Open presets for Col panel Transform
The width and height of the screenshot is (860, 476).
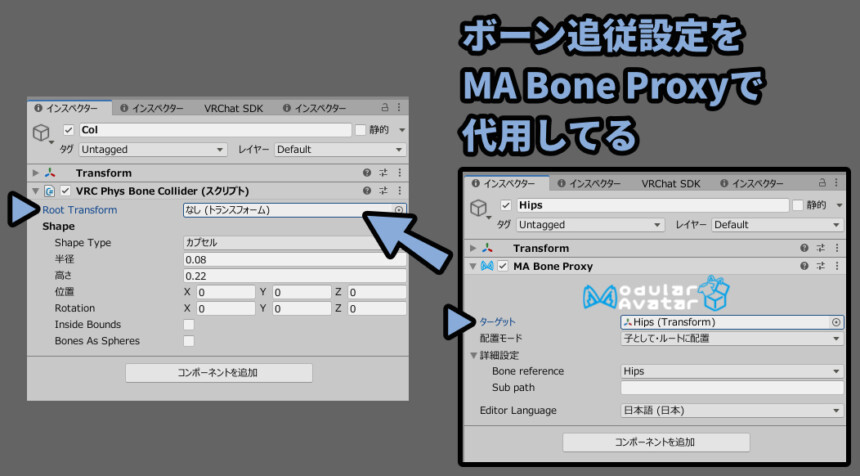383,173
